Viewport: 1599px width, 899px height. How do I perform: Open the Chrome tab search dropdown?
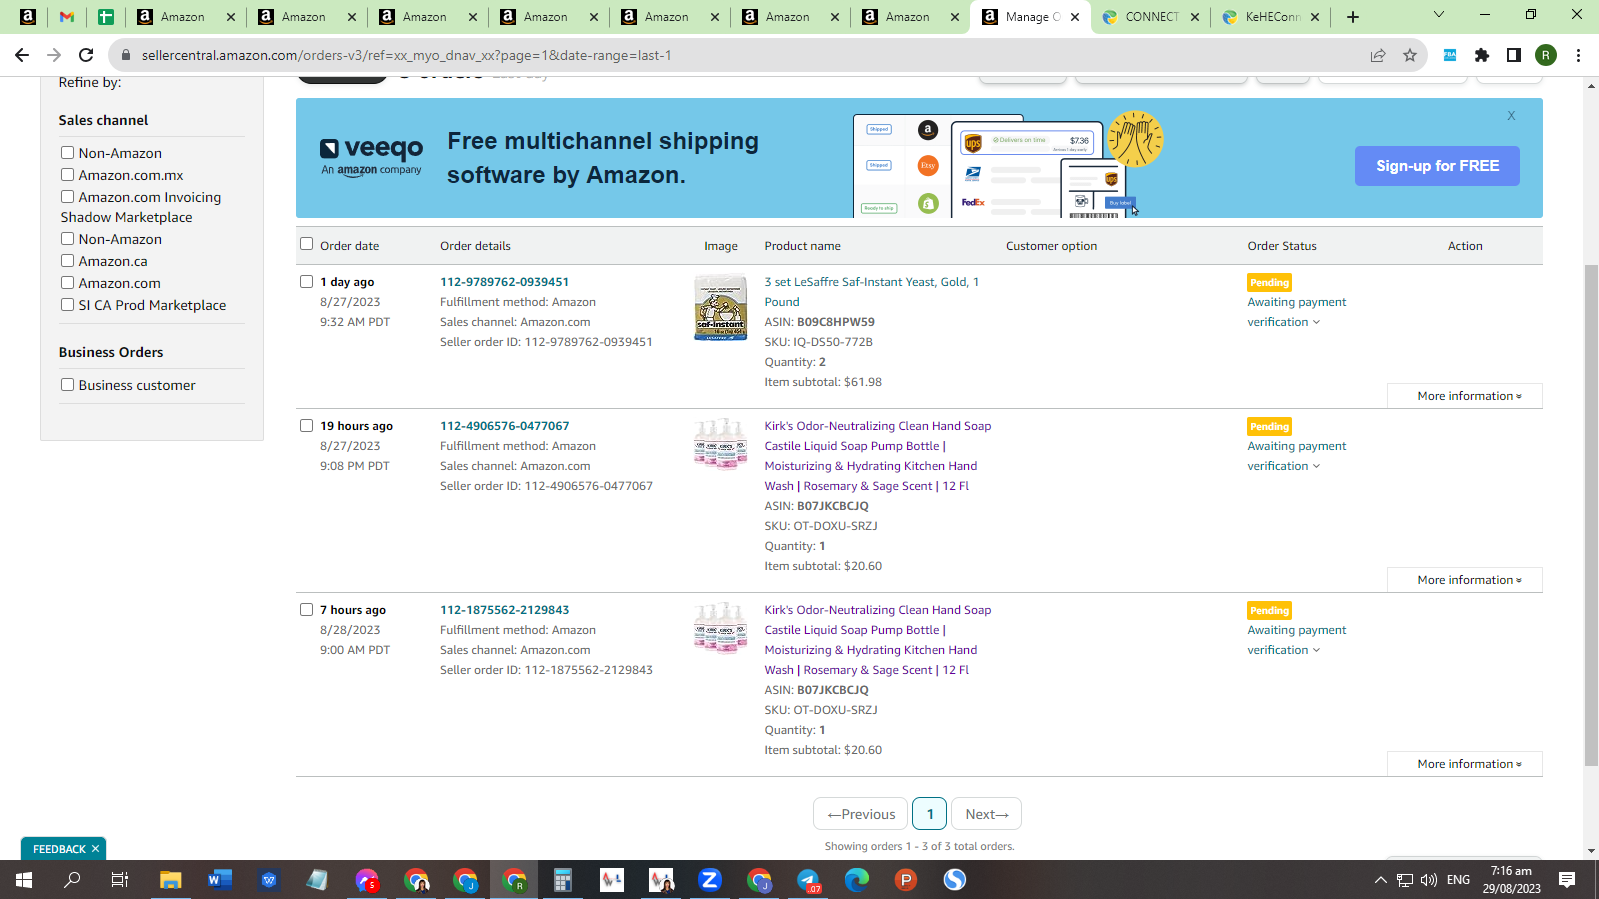click(x=1439, y=15)
